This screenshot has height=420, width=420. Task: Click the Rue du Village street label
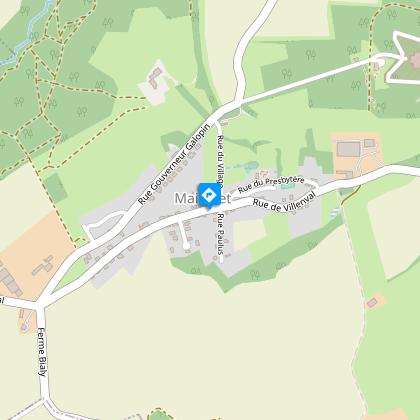(220, 161)
